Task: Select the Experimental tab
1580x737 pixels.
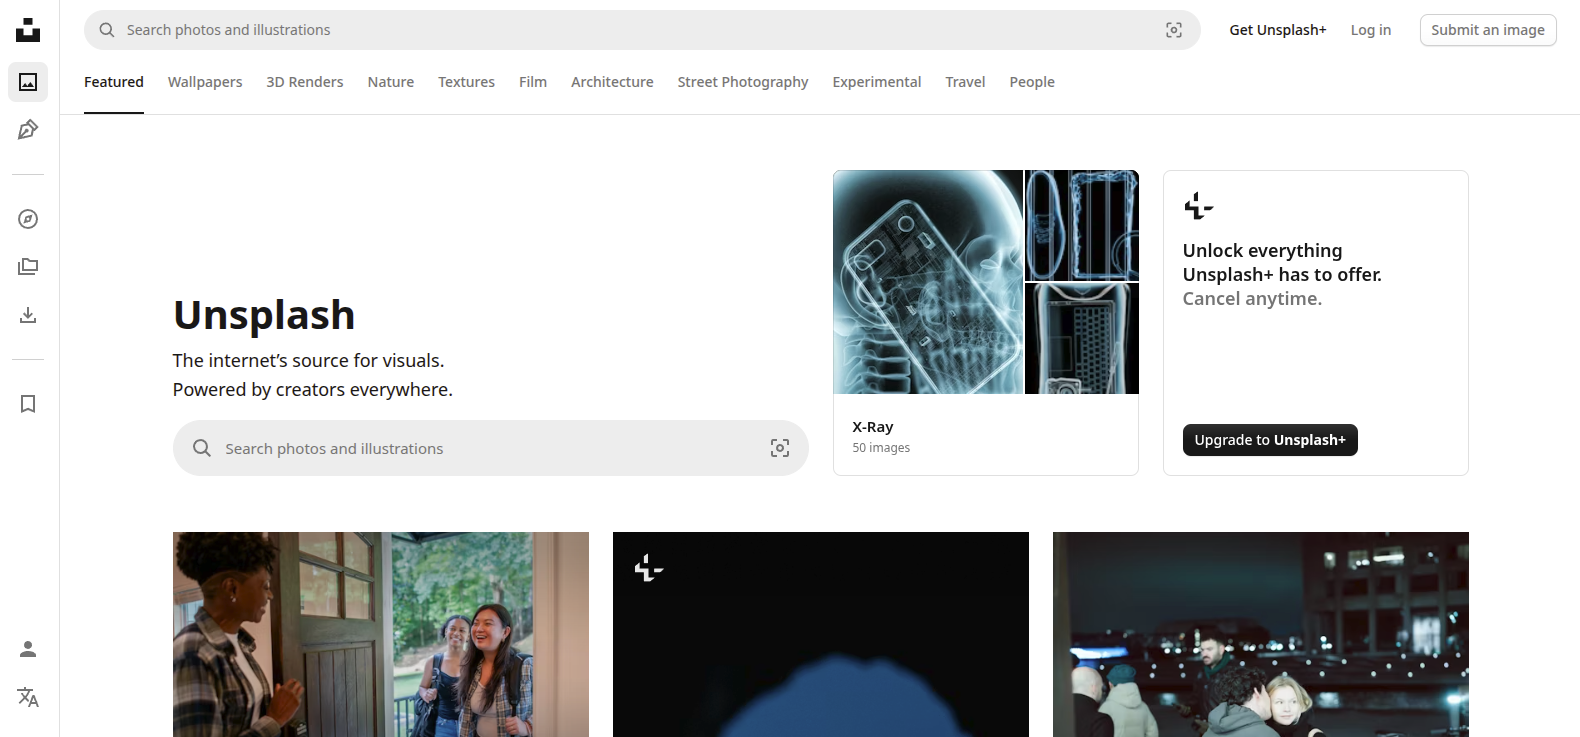Action: point(877,82)
